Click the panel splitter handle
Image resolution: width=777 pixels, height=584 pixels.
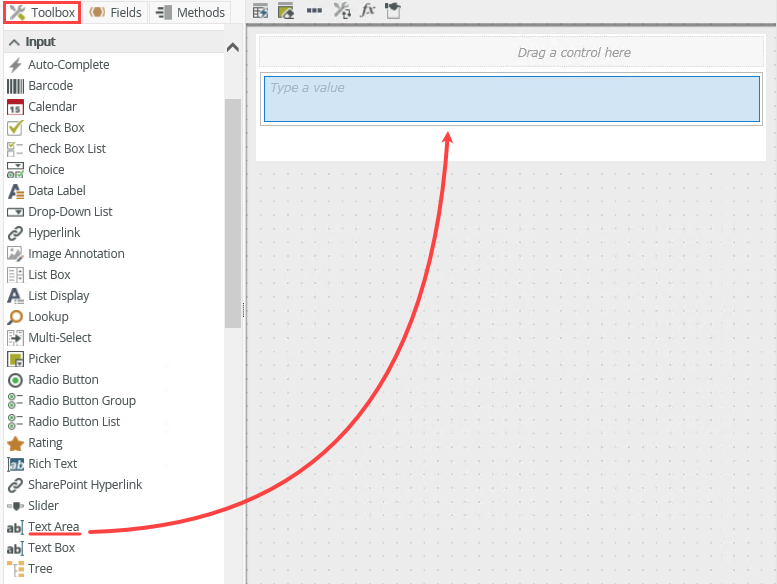[243, 310]
